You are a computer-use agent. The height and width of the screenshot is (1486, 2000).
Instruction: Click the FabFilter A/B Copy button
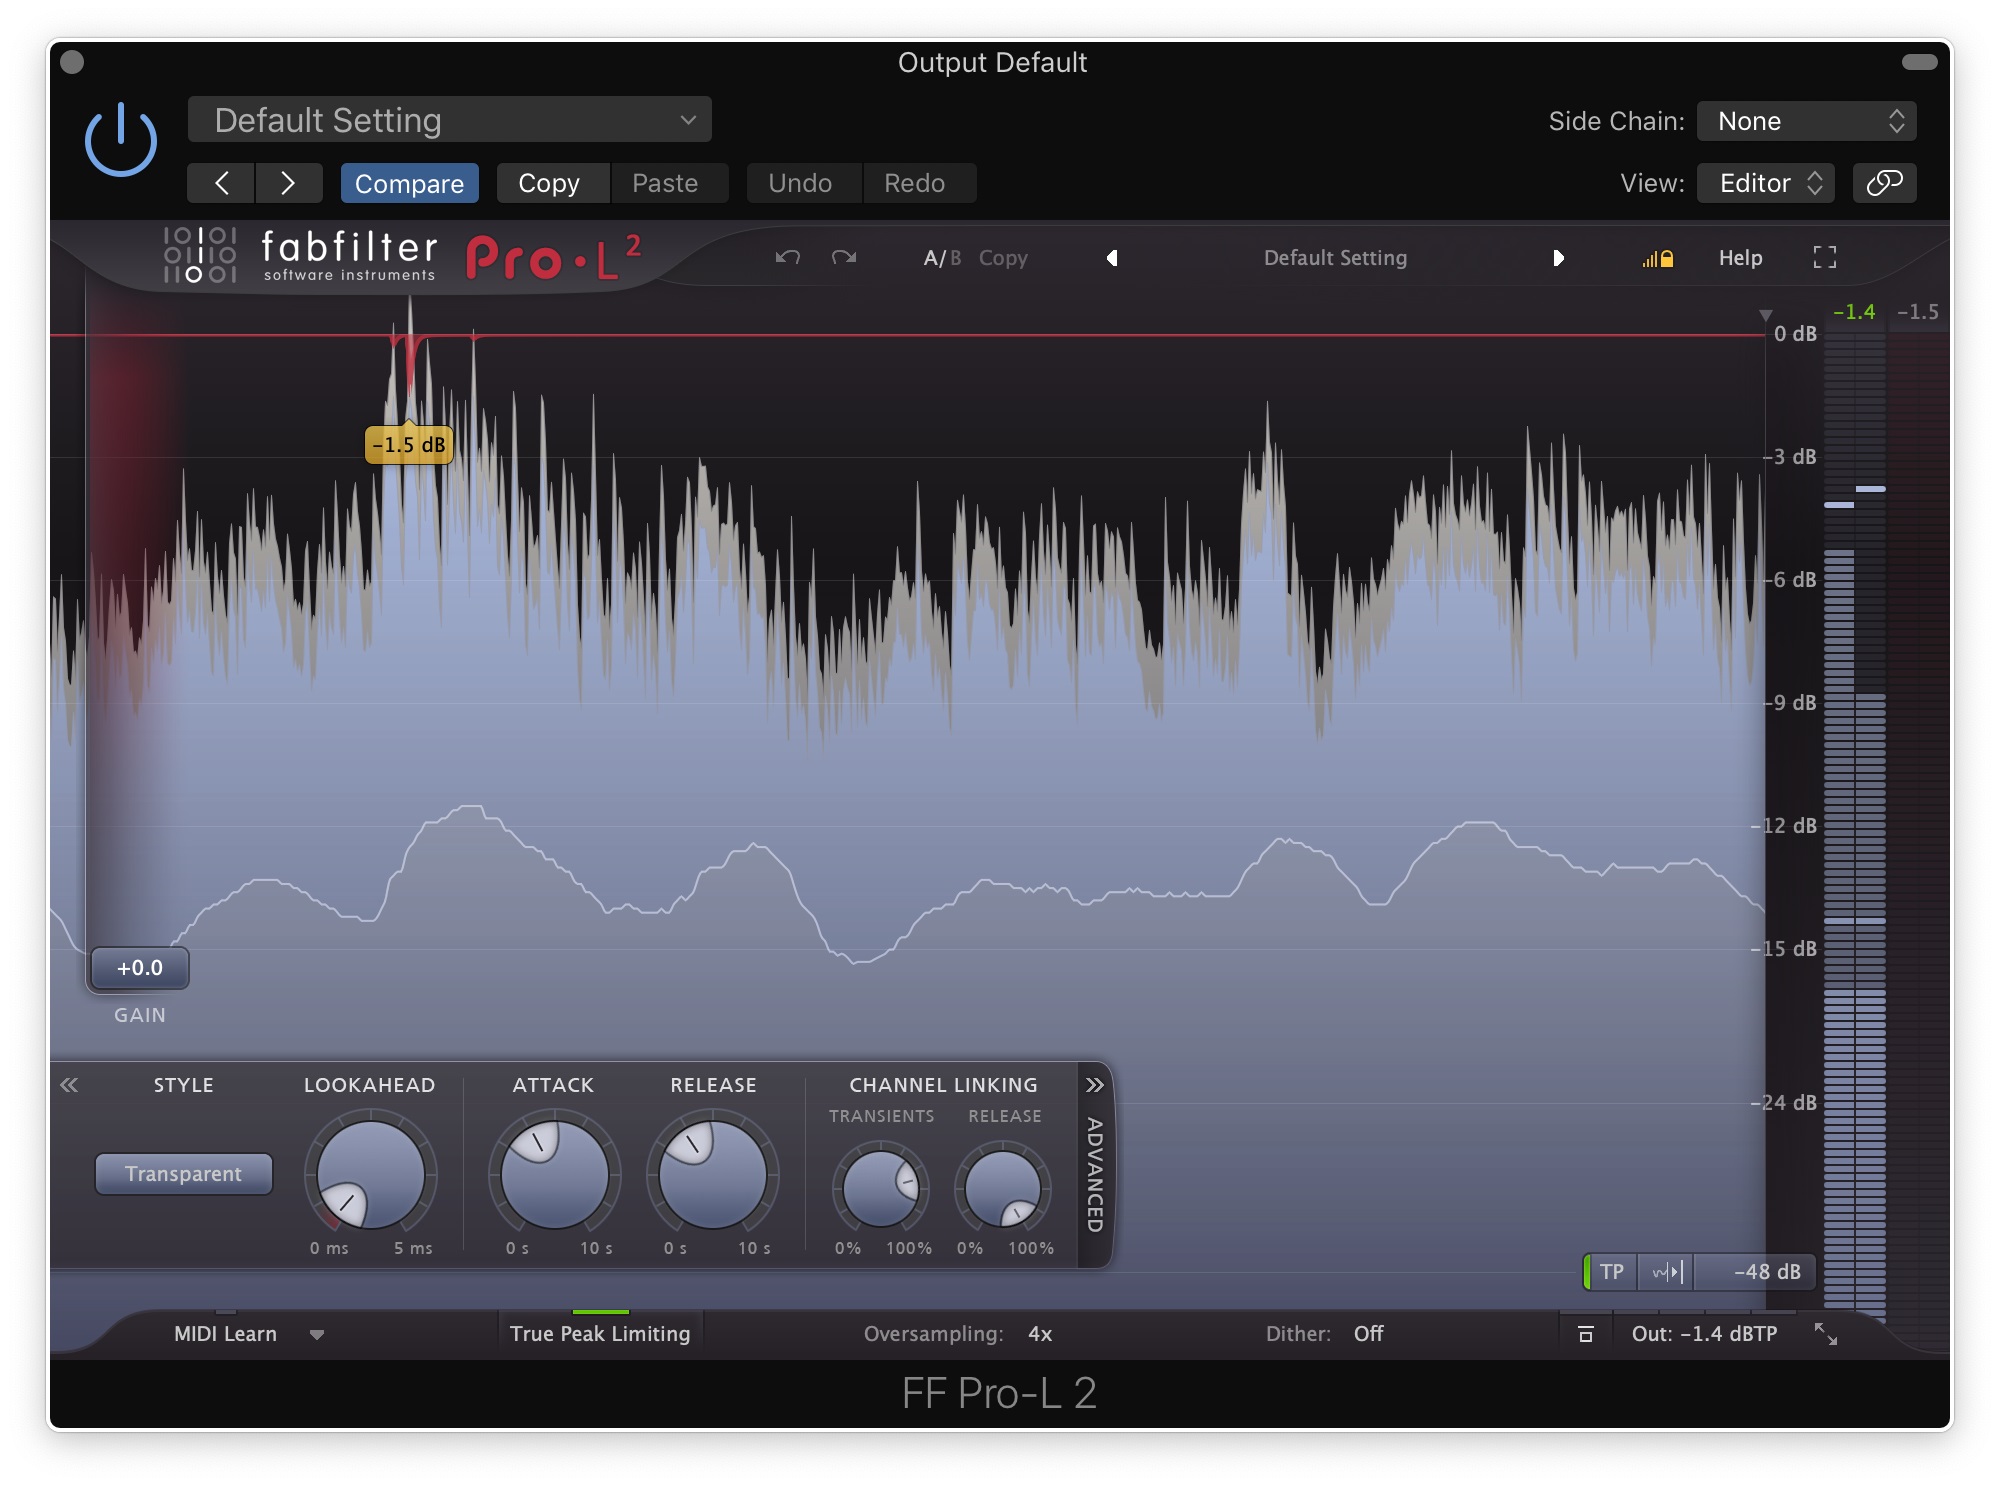(x=1003, y=258)
